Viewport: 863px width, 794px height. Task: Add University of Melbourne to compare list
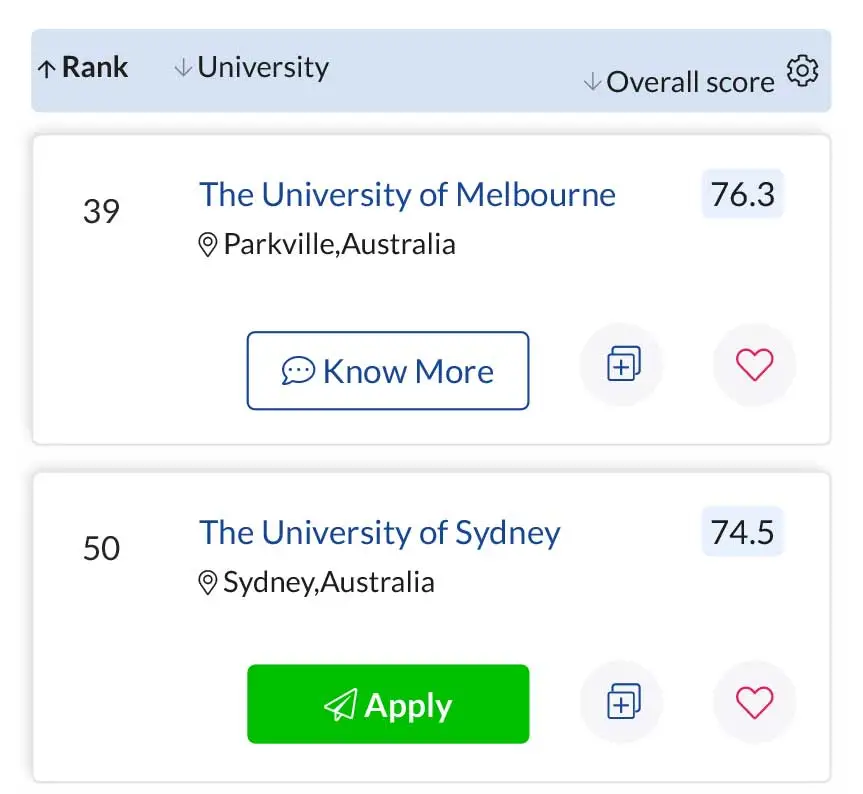tap(622, 364)
